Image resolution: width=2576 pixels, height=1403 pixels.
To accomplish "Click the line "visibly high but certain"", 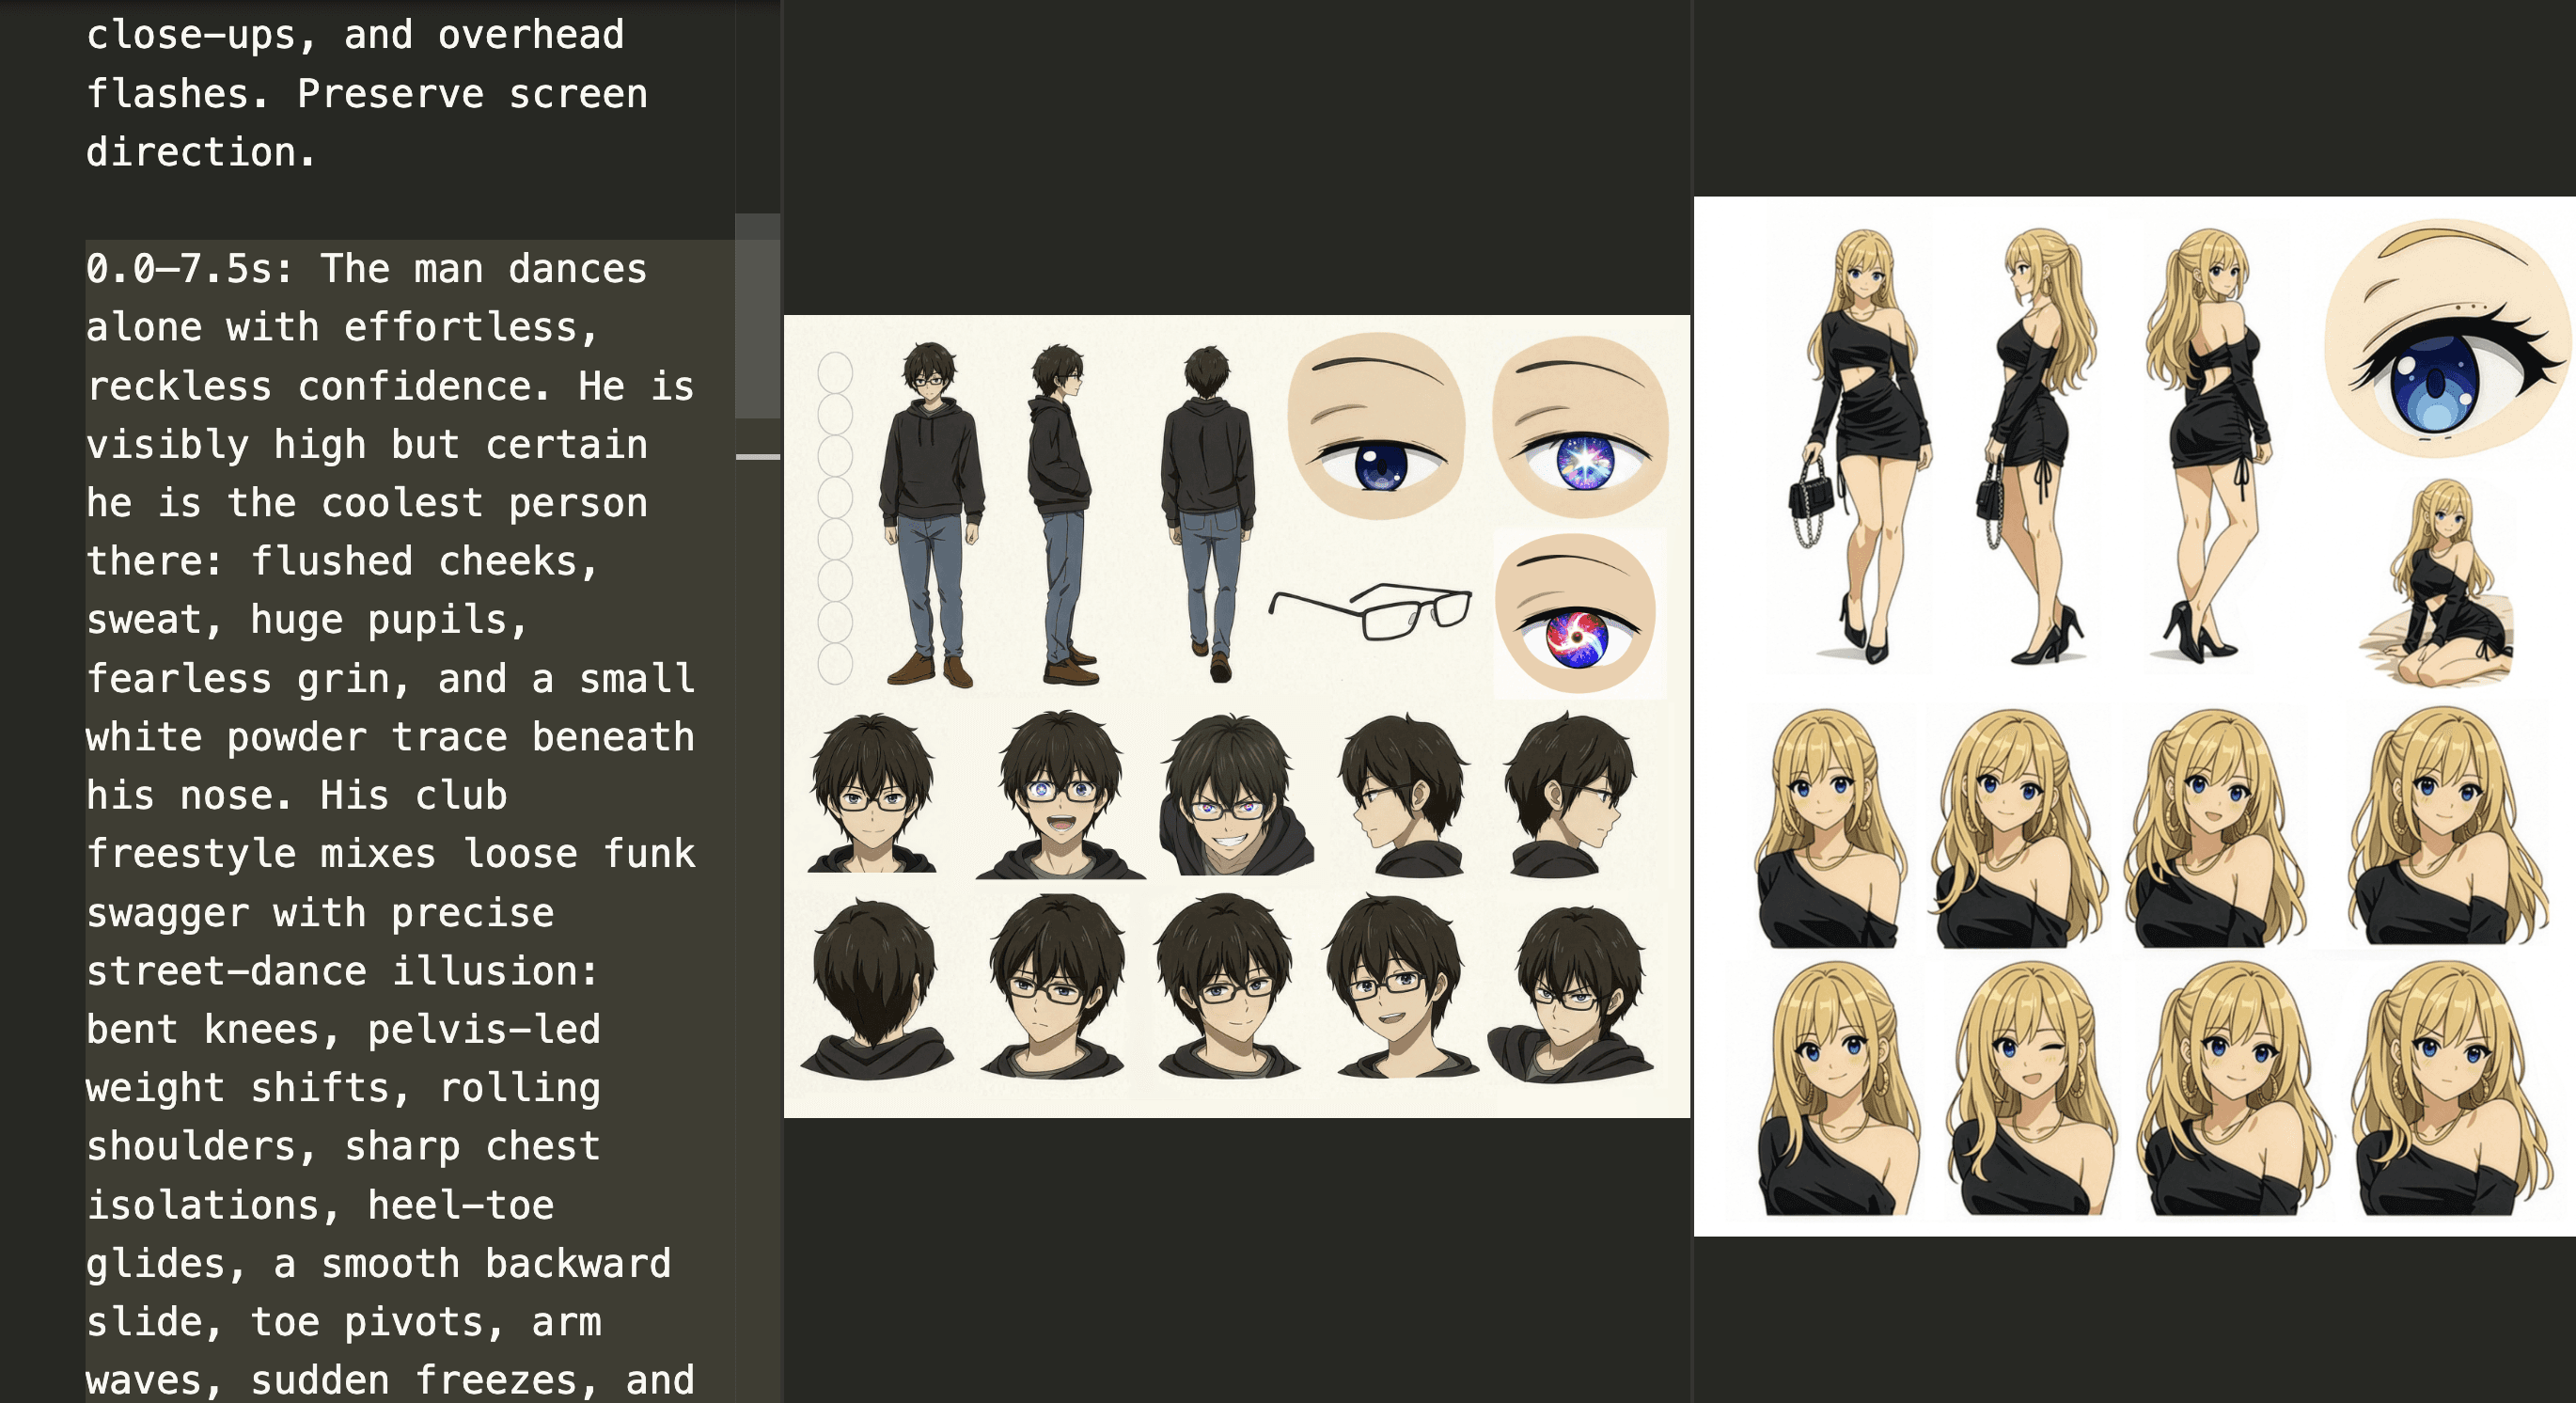I will (x=367, y=444).
